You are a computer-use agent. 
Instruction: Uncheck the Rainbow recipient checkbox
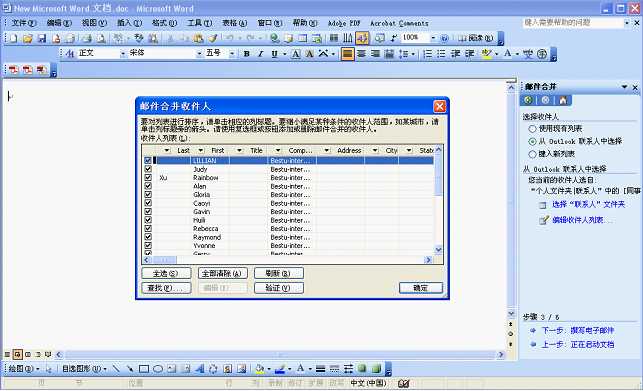(x=148, y=178)
